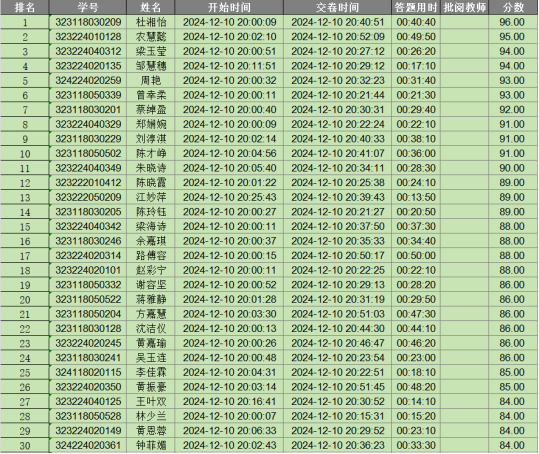This screenshot has width=539, height=454.
Task: Select submit time 2024-12-10 20:15:31 cell
Action: point(338,416)
